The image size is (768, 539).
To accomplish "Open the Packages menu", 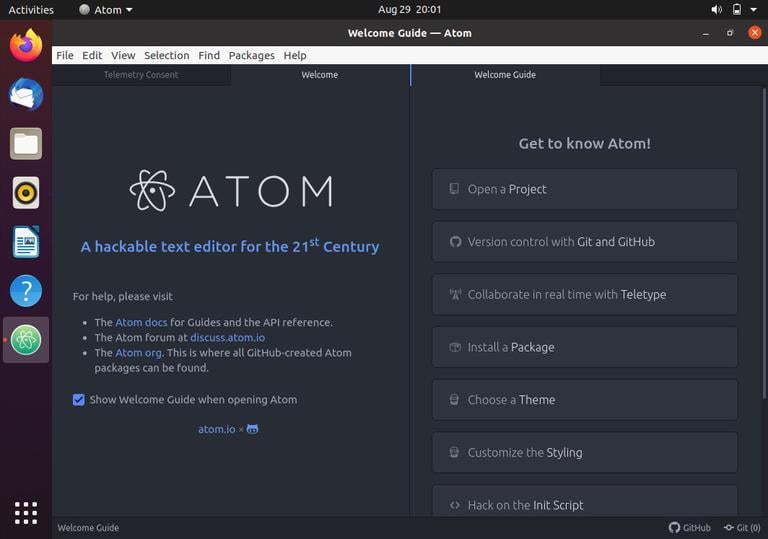I will pos(252,55).
